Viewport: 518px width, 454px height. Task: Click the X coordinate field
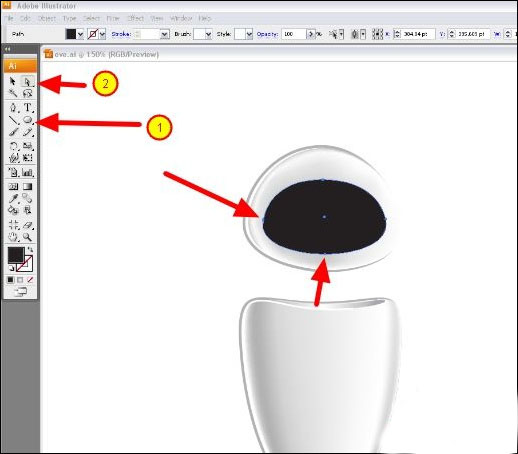tap(418, 34)
